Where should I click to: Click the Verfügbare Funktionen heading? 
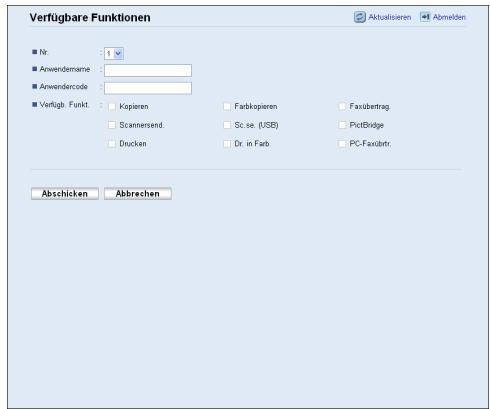pos(90,17)
